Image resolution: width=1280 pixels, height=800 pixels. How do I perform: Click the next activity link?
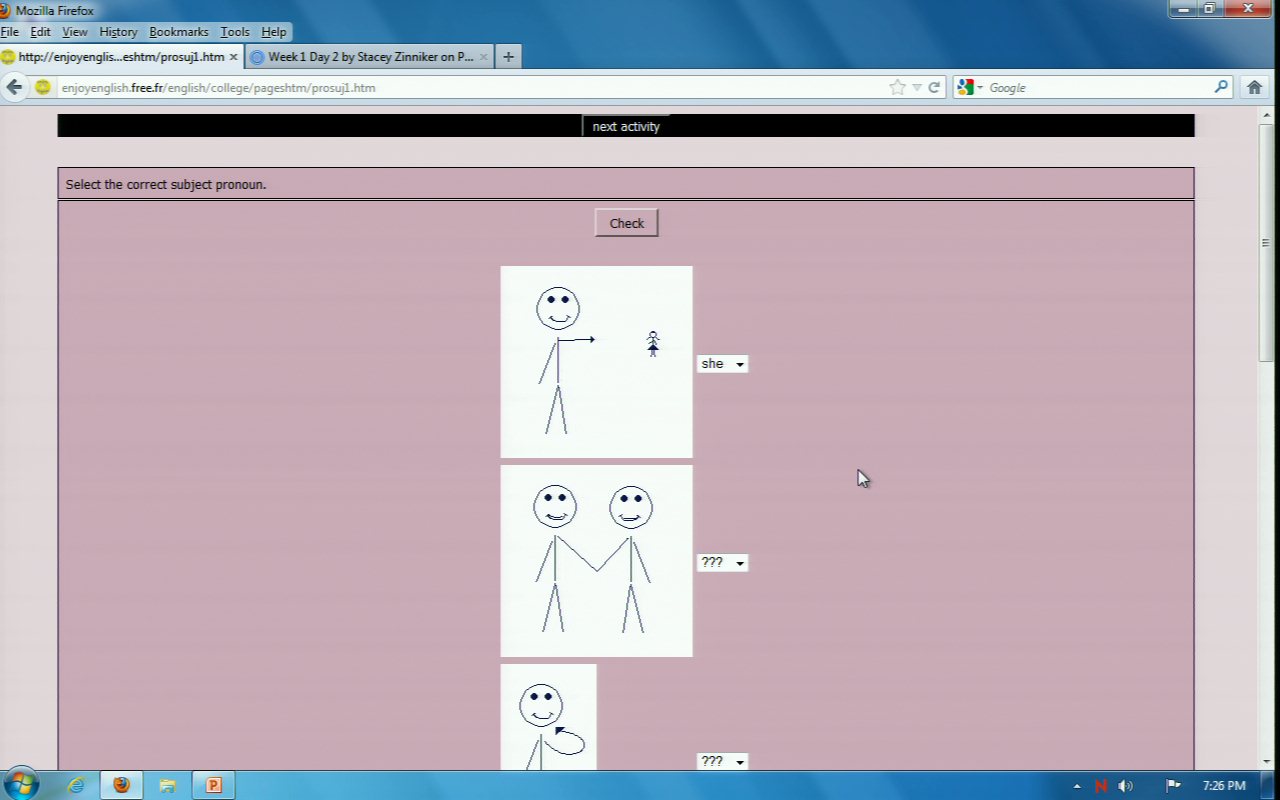tap(626, 127)
